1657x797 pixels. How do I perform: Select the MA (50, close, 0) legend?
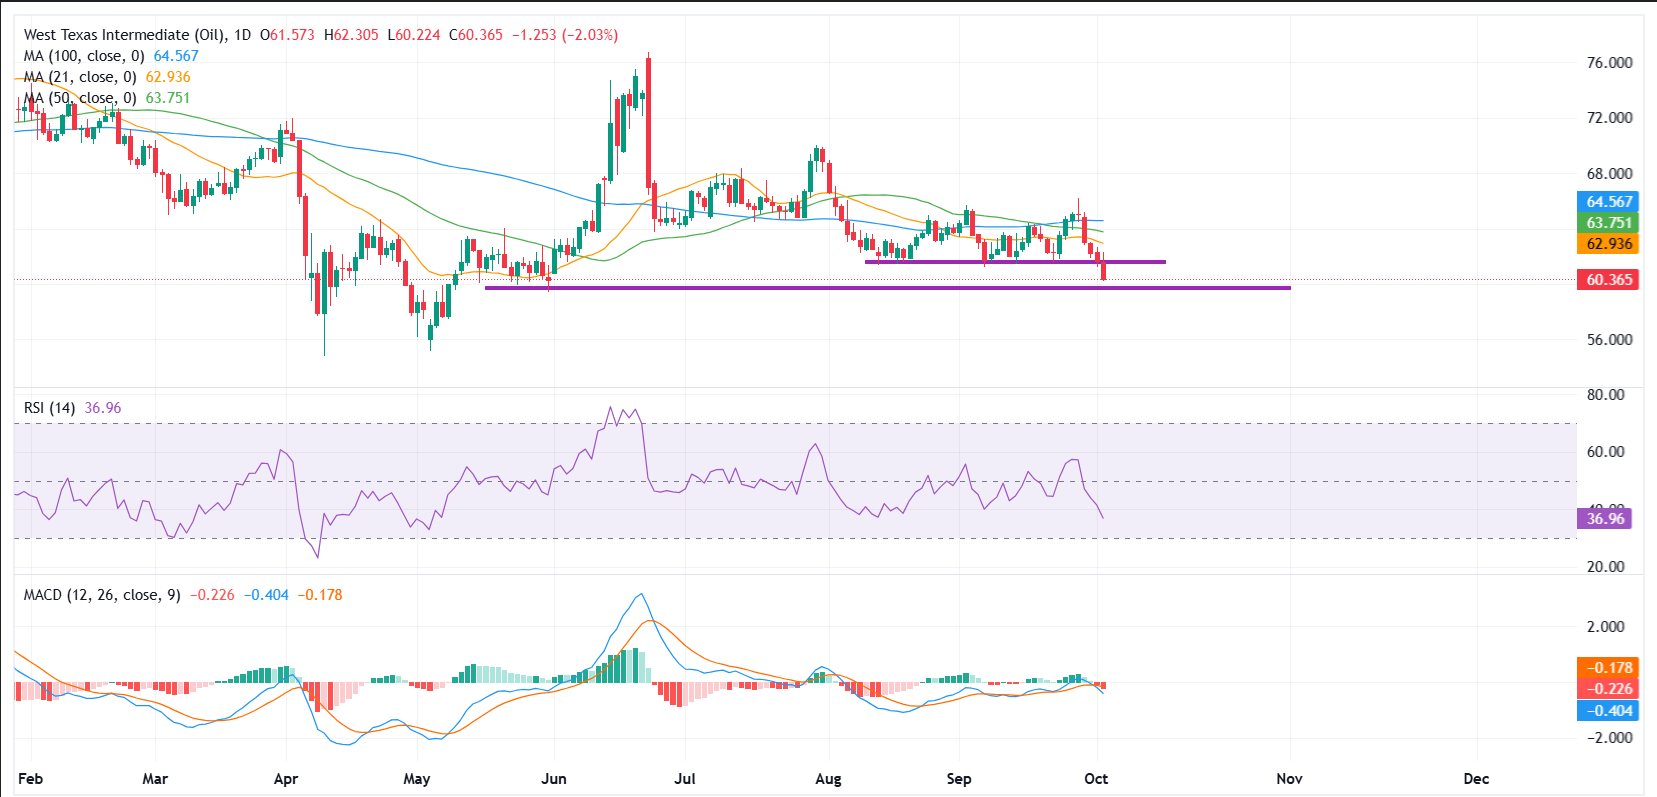click(80, 98)
